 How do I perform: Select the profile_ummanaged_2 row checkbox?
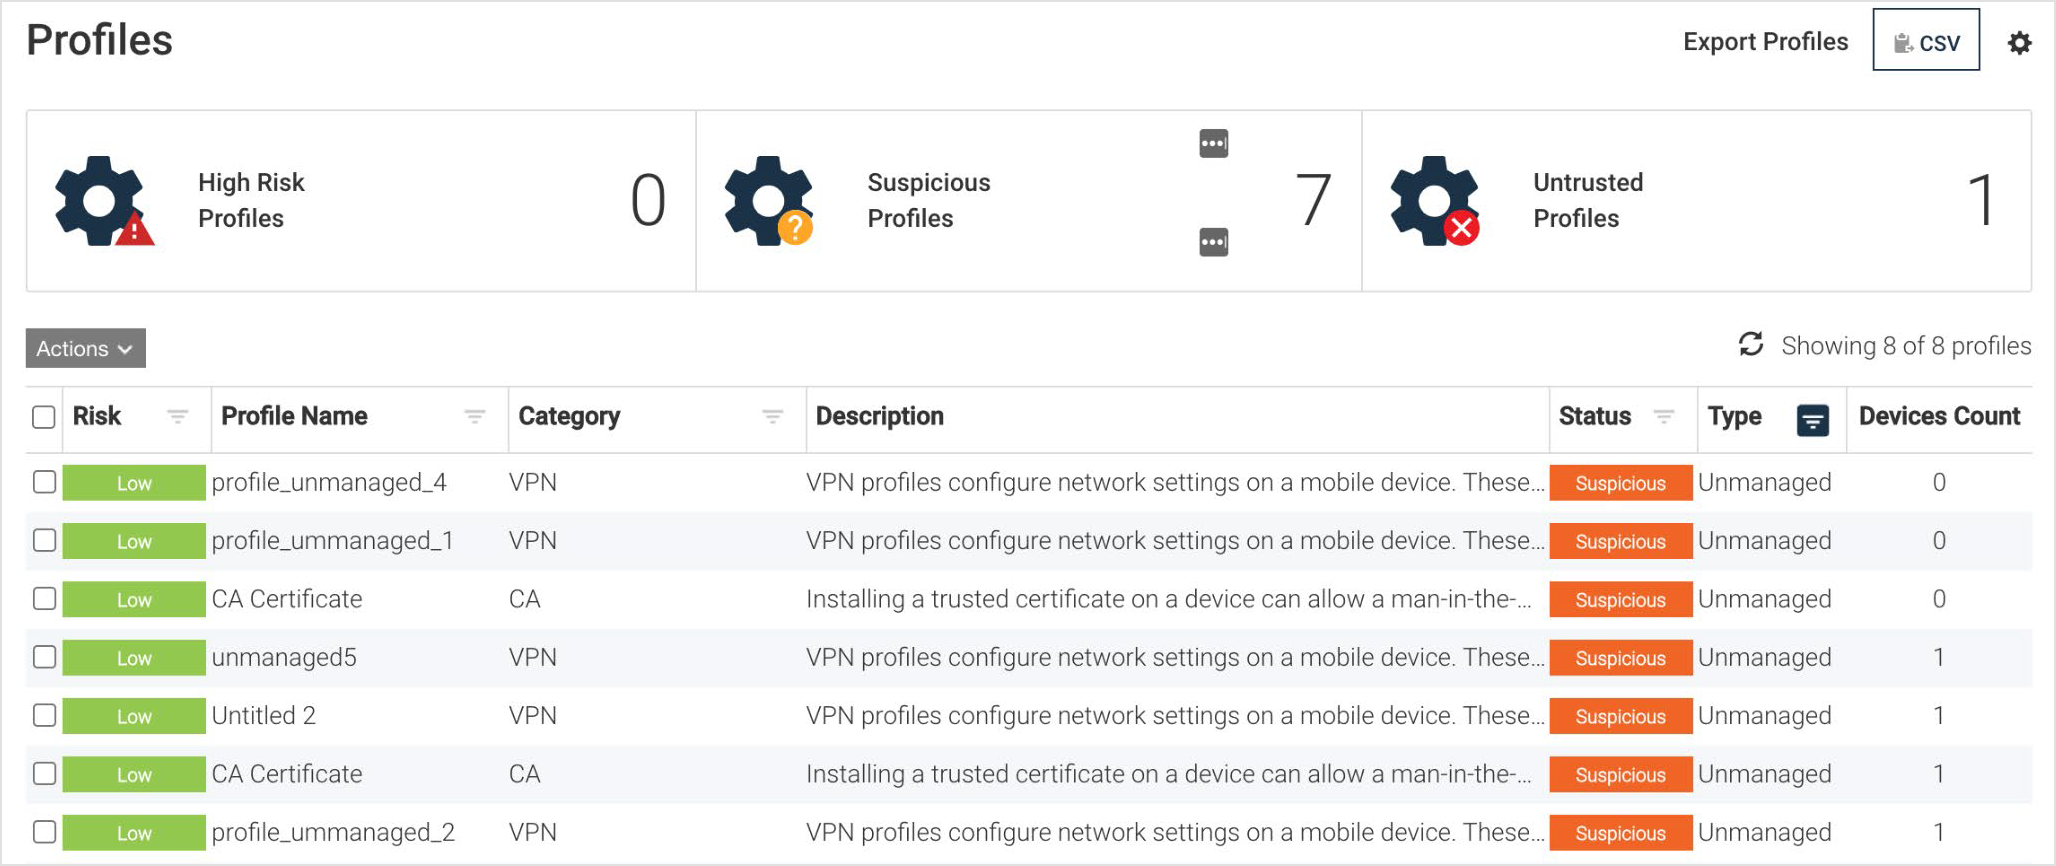pos(44,832)
